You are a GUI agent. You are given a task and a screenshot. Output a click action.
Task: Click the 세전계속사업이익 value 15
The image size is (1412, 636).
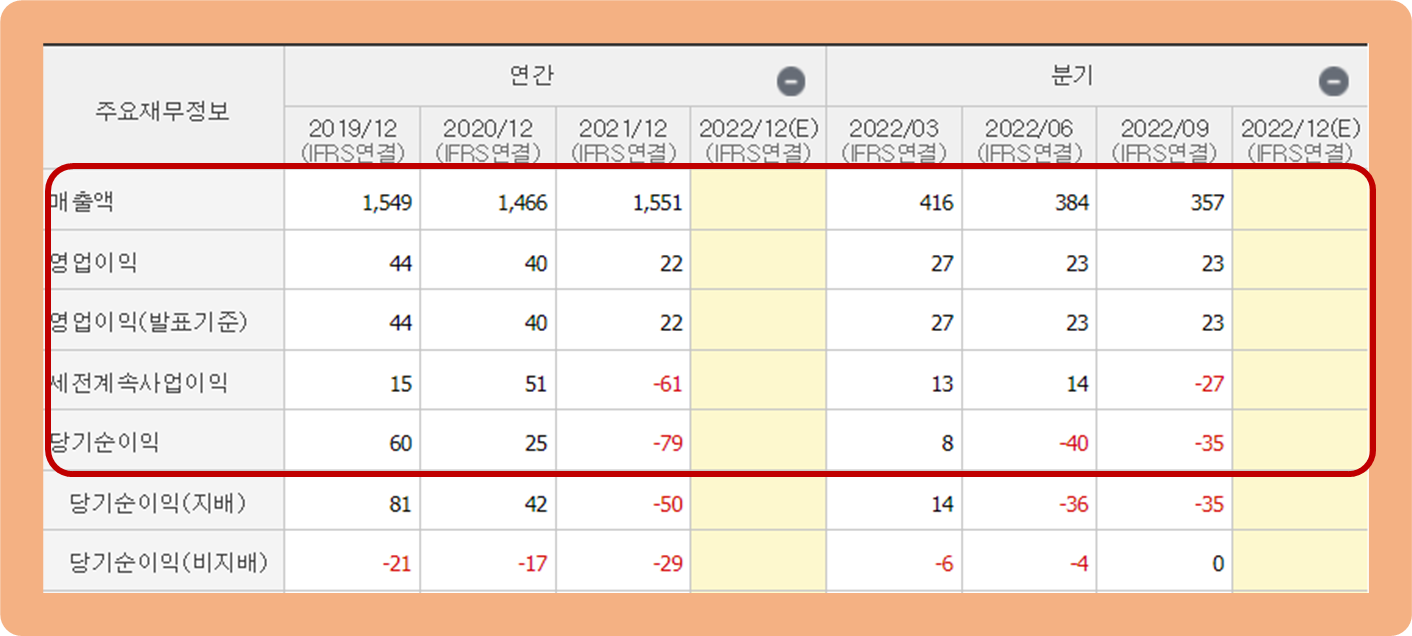point(401,384)
